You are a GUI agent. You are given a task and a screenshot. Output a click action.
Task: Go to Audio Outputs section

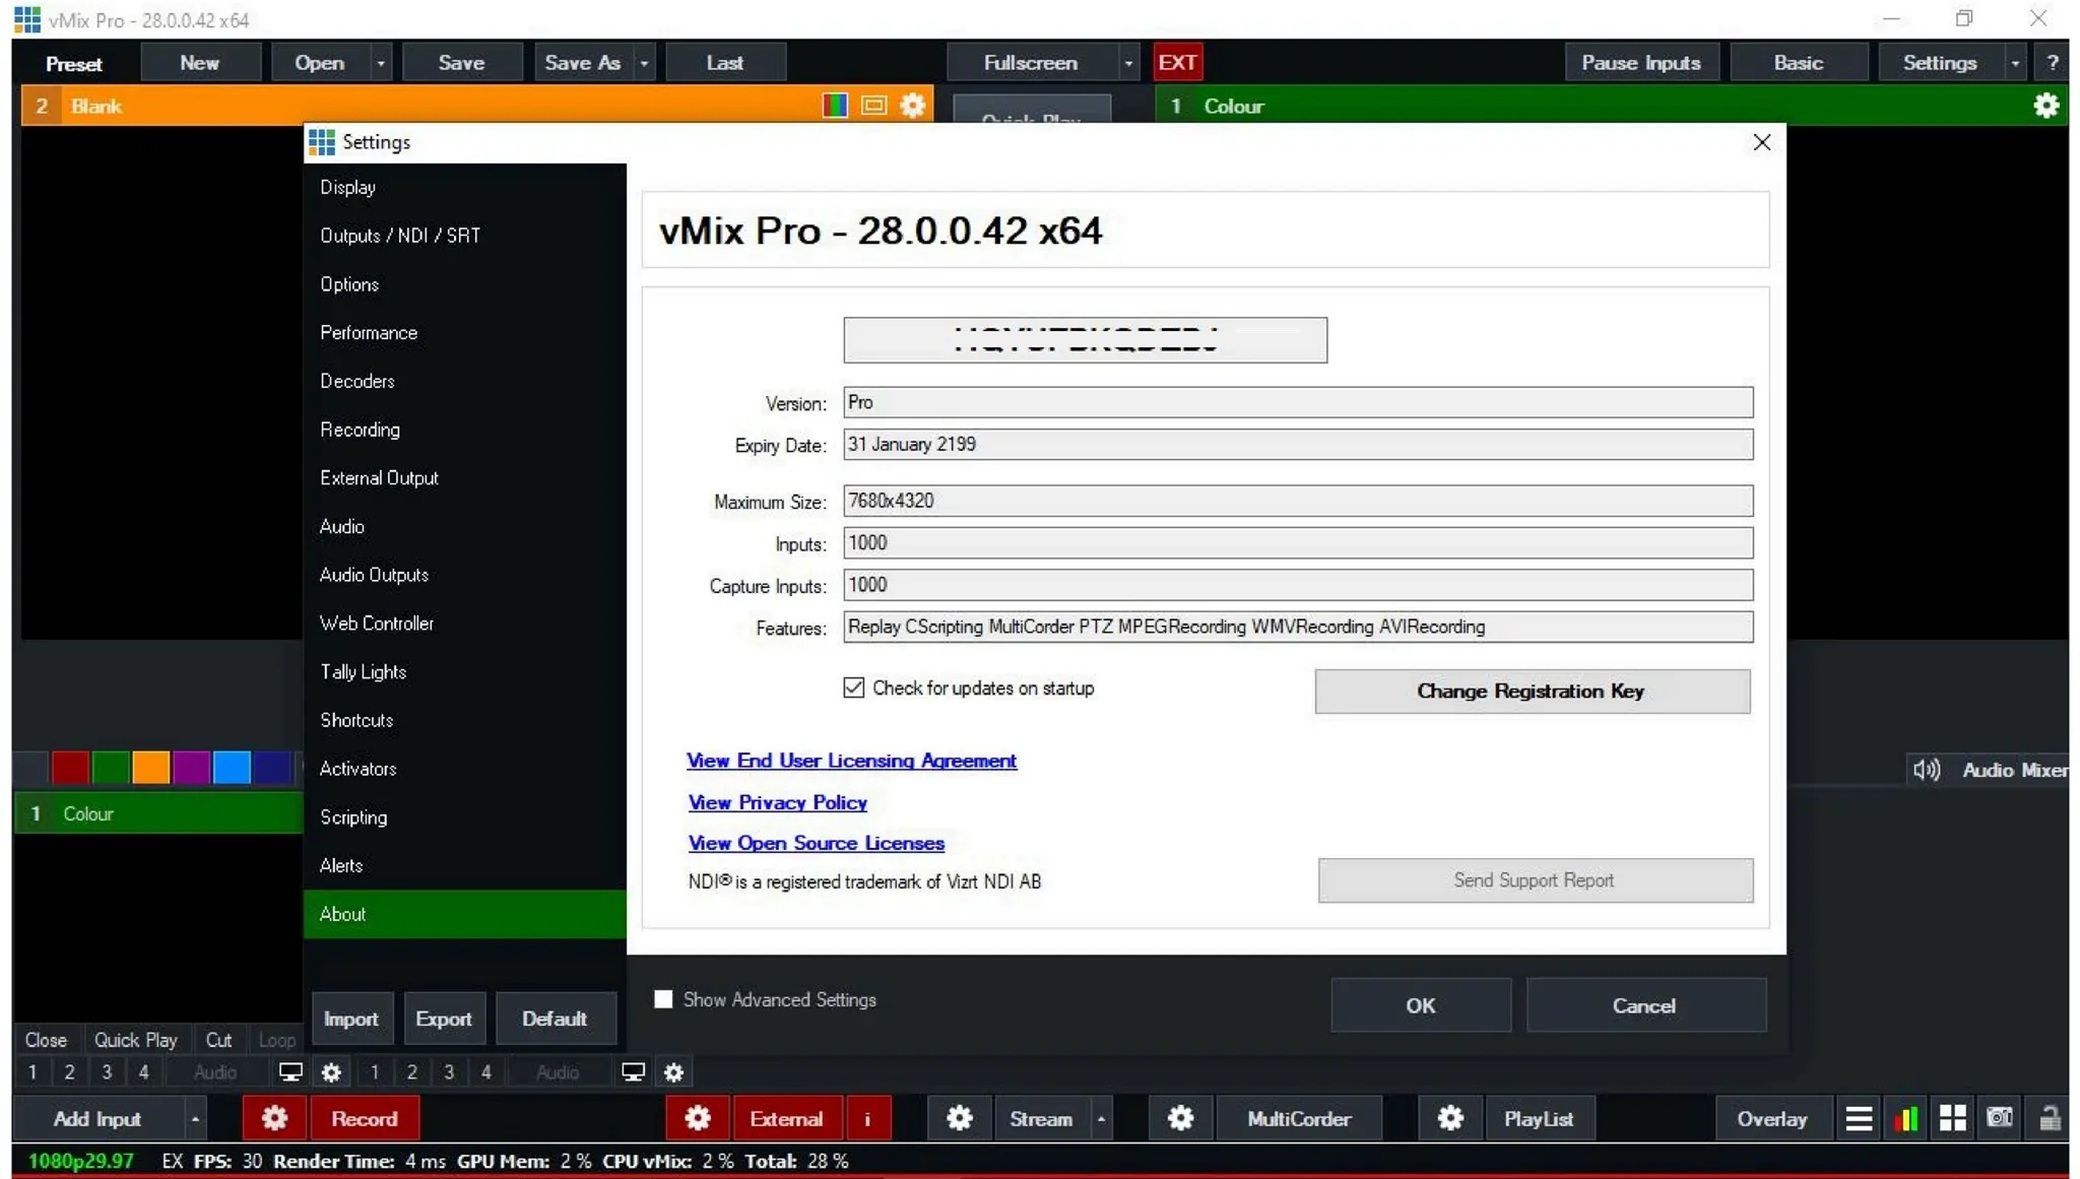tap(464, 574)
